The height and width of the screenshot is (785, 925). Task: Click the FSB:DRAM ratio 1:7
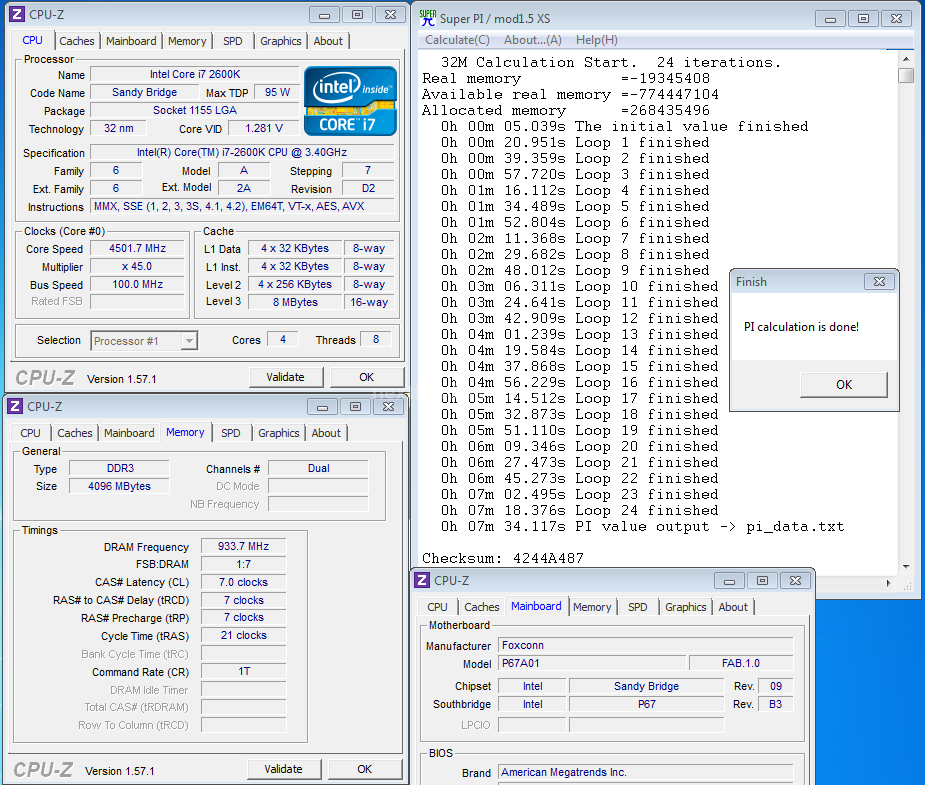pos(244,564)
